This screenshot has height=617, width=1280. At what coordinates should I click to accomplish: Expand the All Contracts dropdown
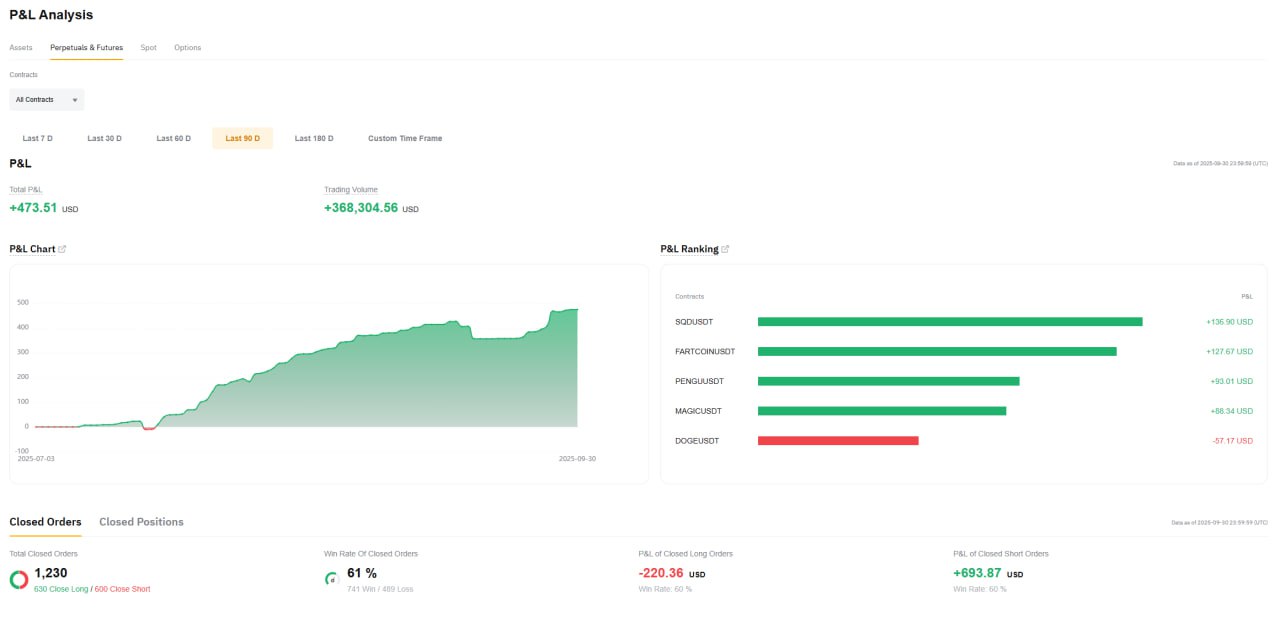(x=47, y=100)
